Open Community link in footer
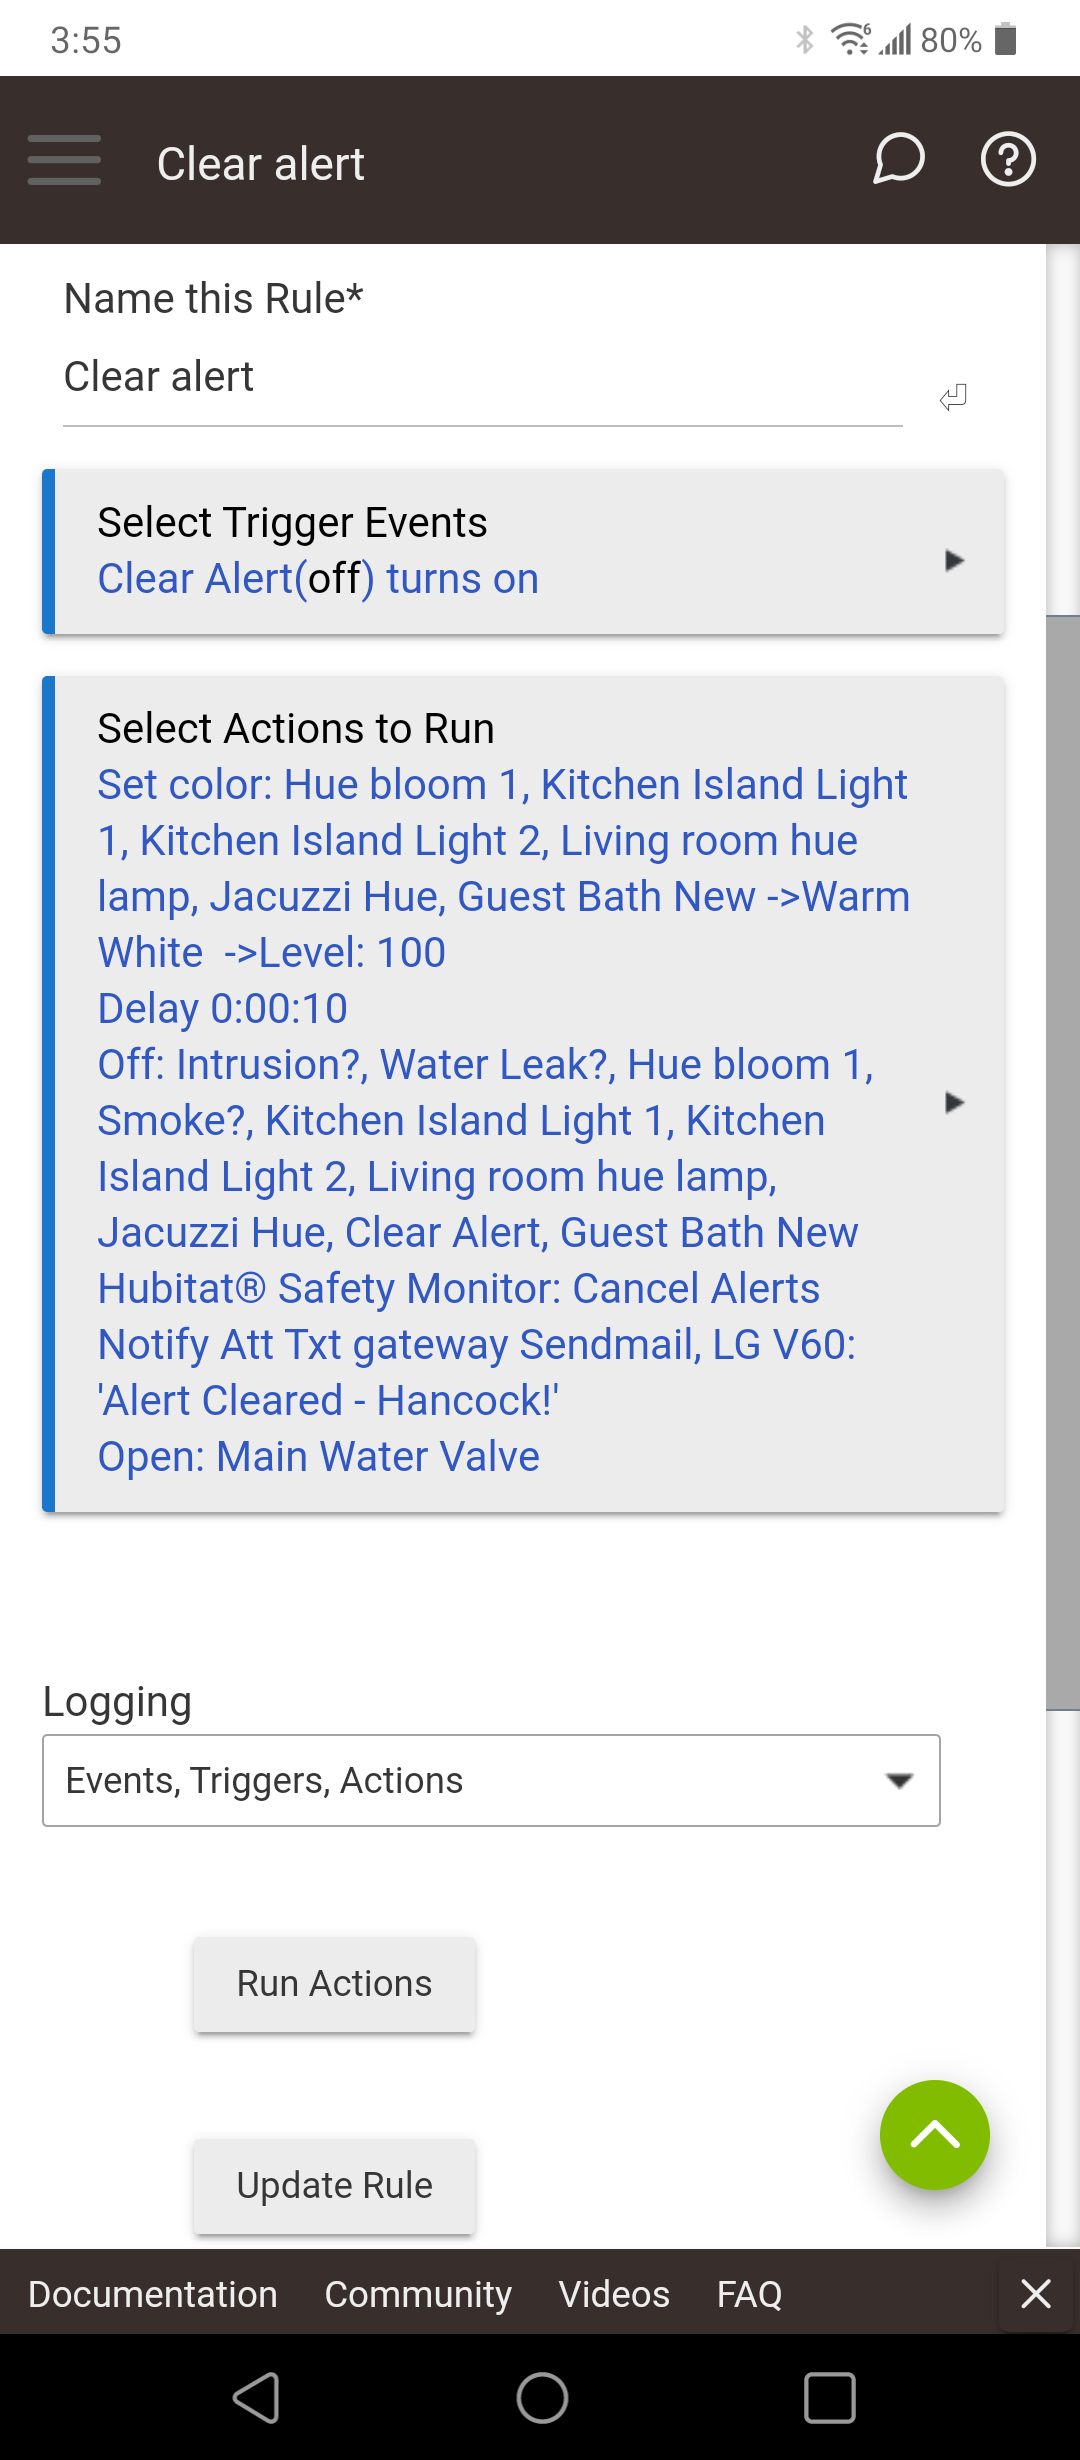The width and height of the screenshot is (1080, 2460). (418, 2294)
